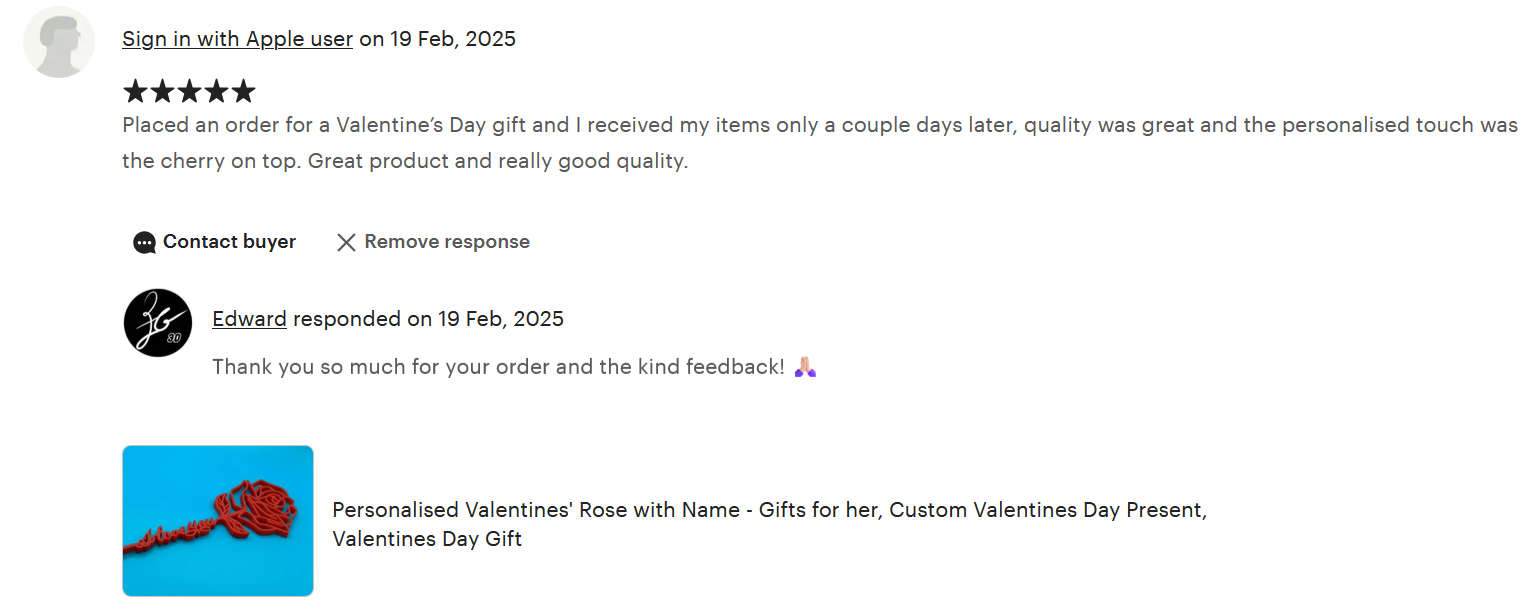Image resolution: width=1525 pixels, height=610 pixels.
Task: Open the red rose product thumbnail
Action: [x=218, y=520]
